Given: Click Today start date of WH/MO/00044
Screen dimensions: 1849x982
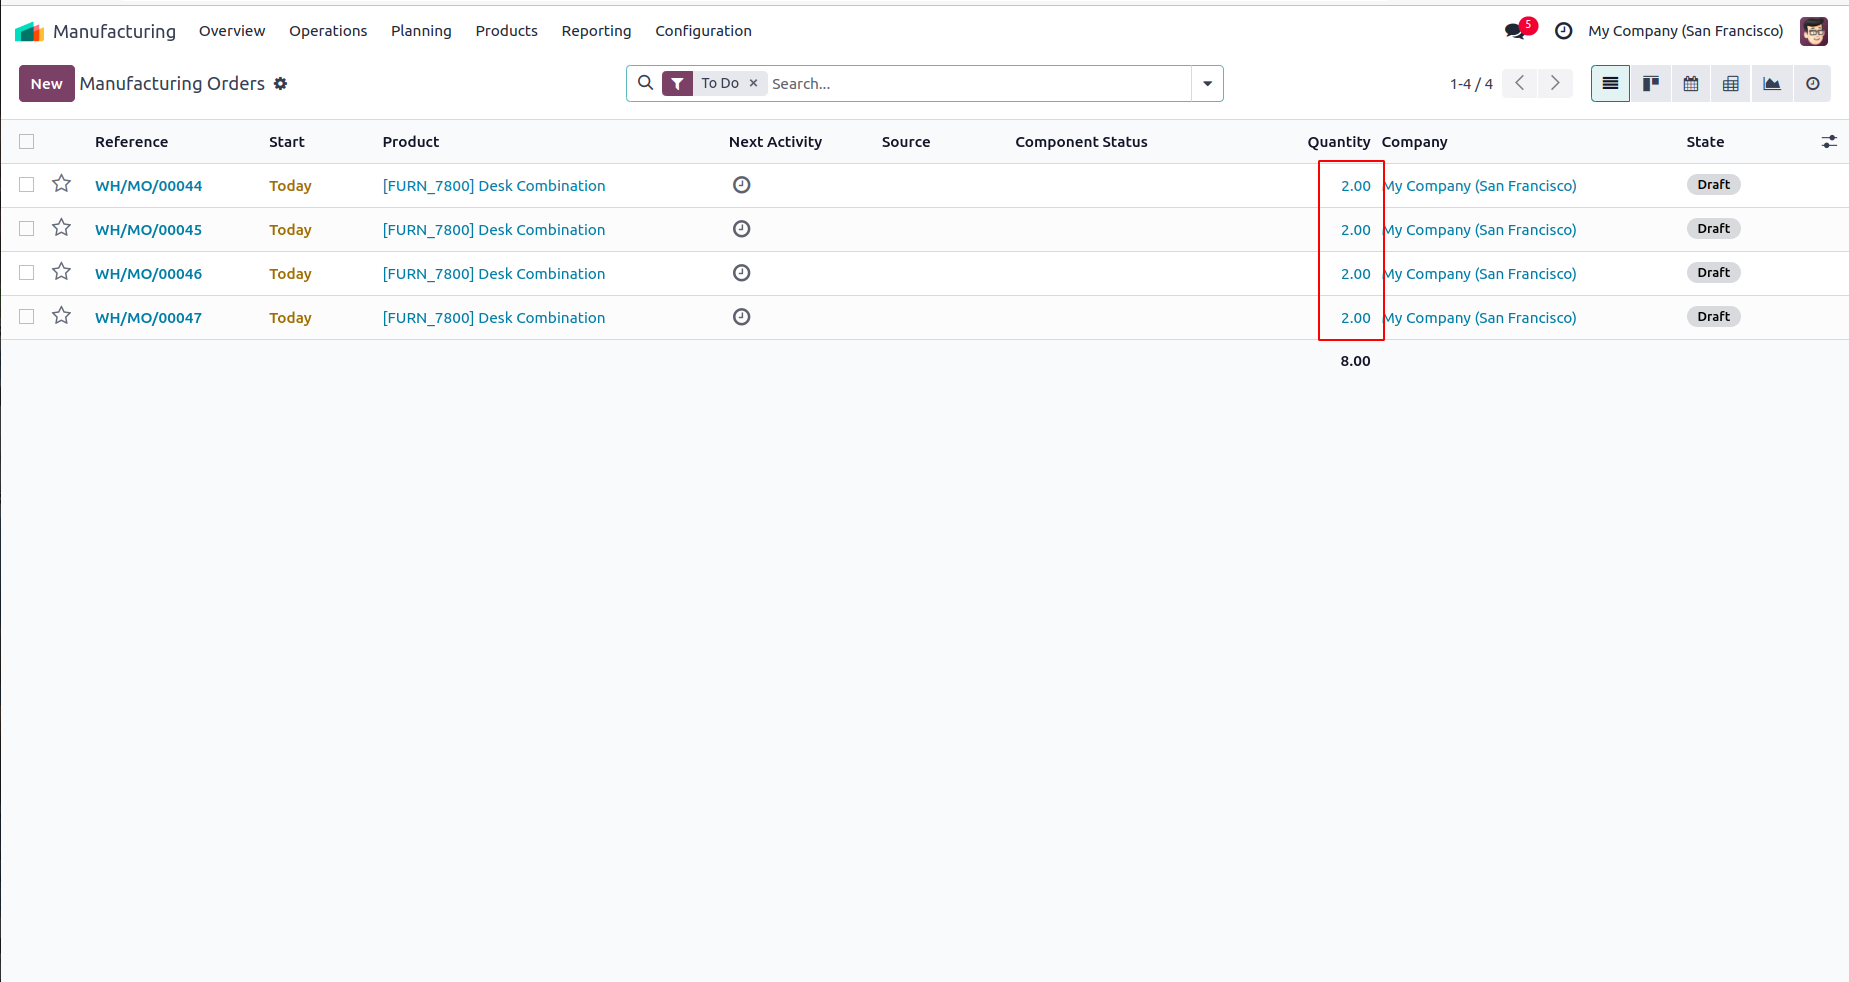Looking at the screenshot, I should click(x=290, y=186).
